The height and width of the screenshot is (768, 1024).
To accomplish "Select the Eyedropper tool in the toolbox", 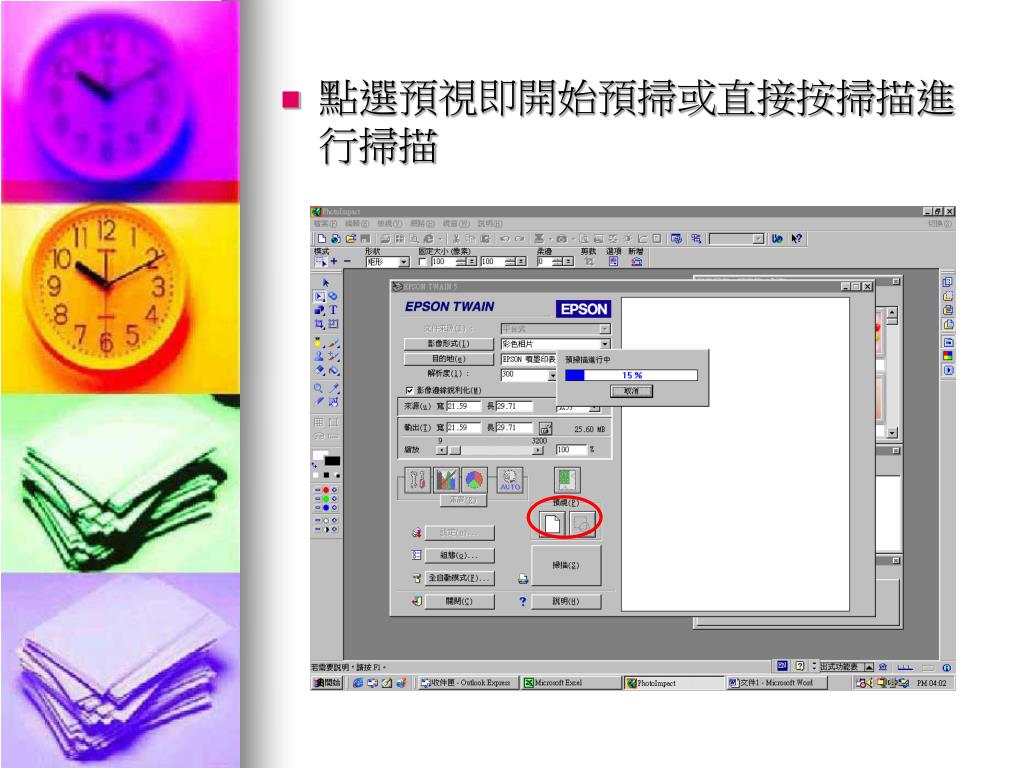I will (x=333, y=389).
